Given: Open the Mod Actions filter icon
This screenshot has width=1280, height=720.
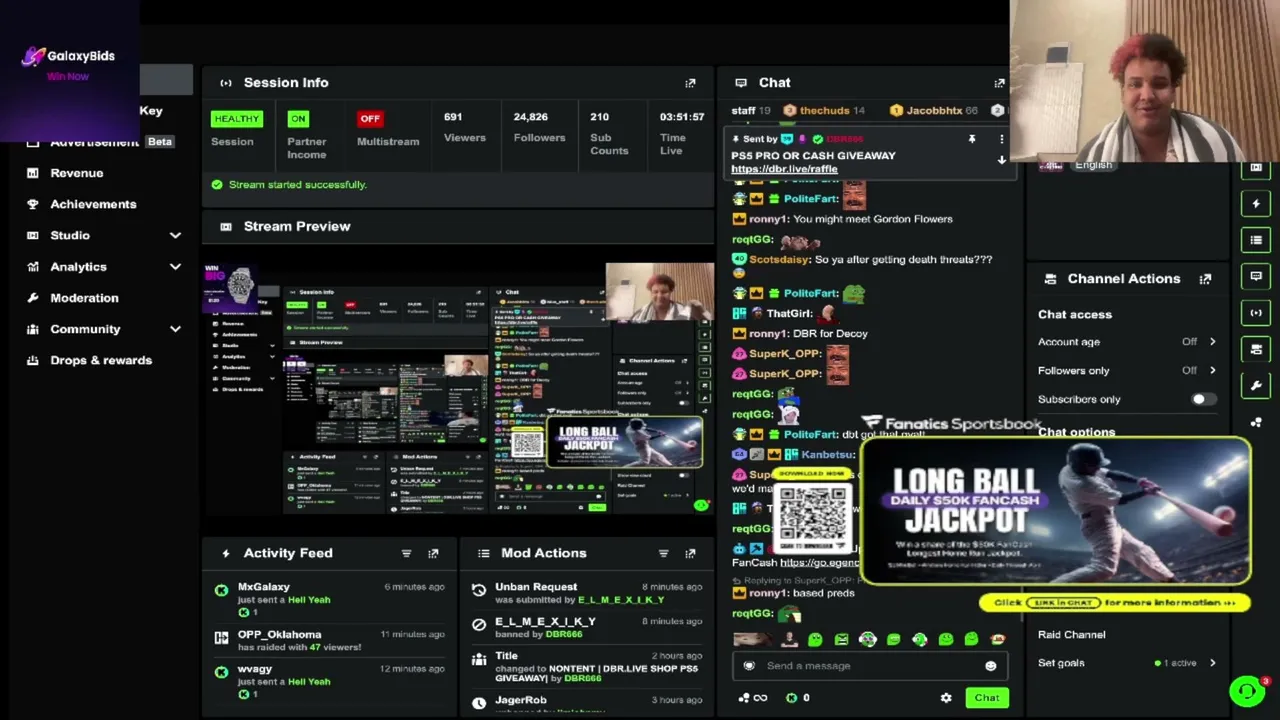Looking at the screenshot, I should click(663, 553).
